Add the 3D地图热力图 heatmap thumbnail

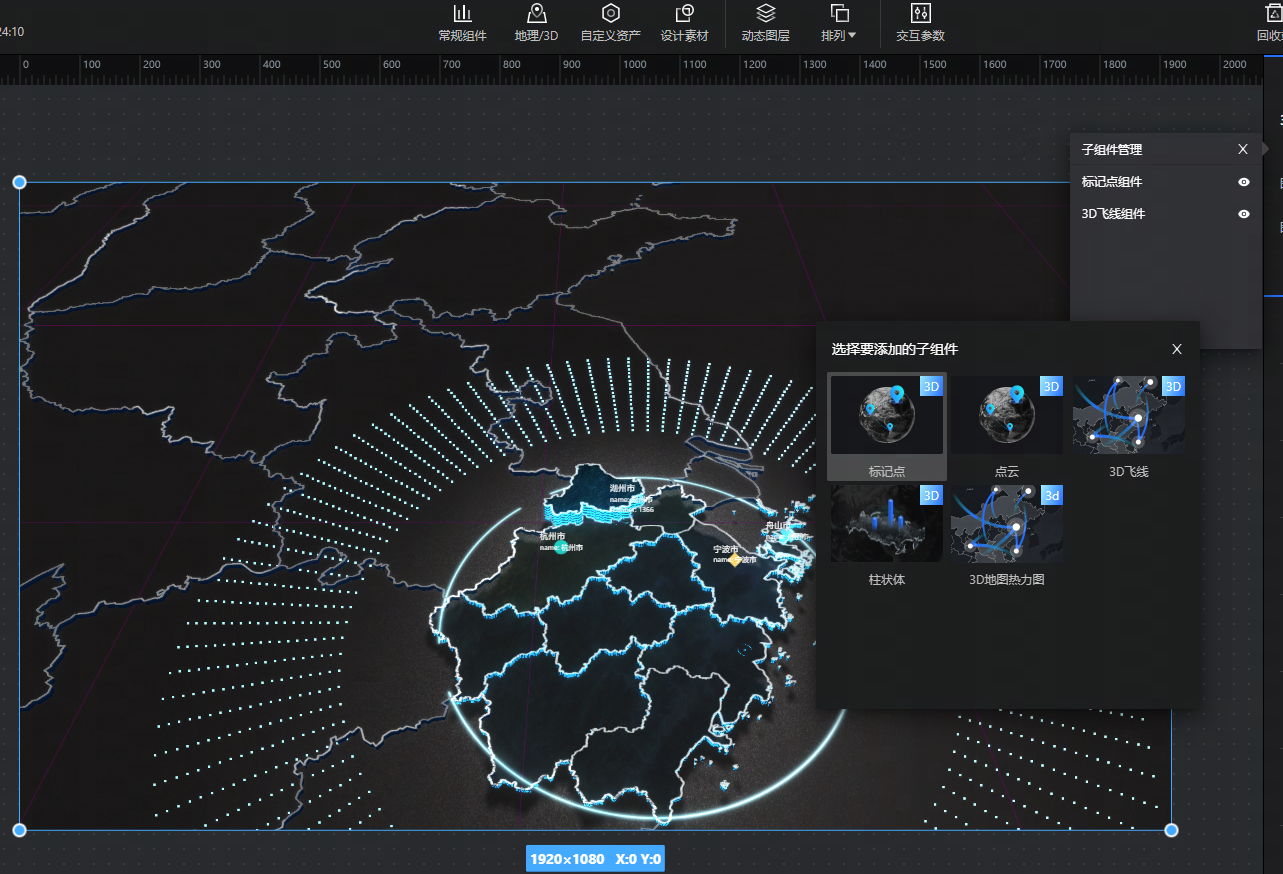1006,524
